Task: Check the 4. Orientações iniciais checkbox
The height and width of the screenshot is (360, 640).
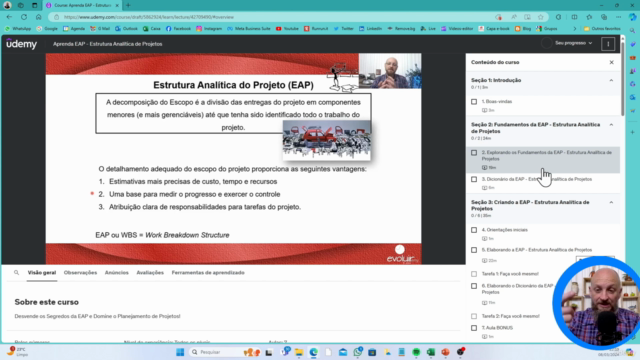Action: tap(474, 230)
